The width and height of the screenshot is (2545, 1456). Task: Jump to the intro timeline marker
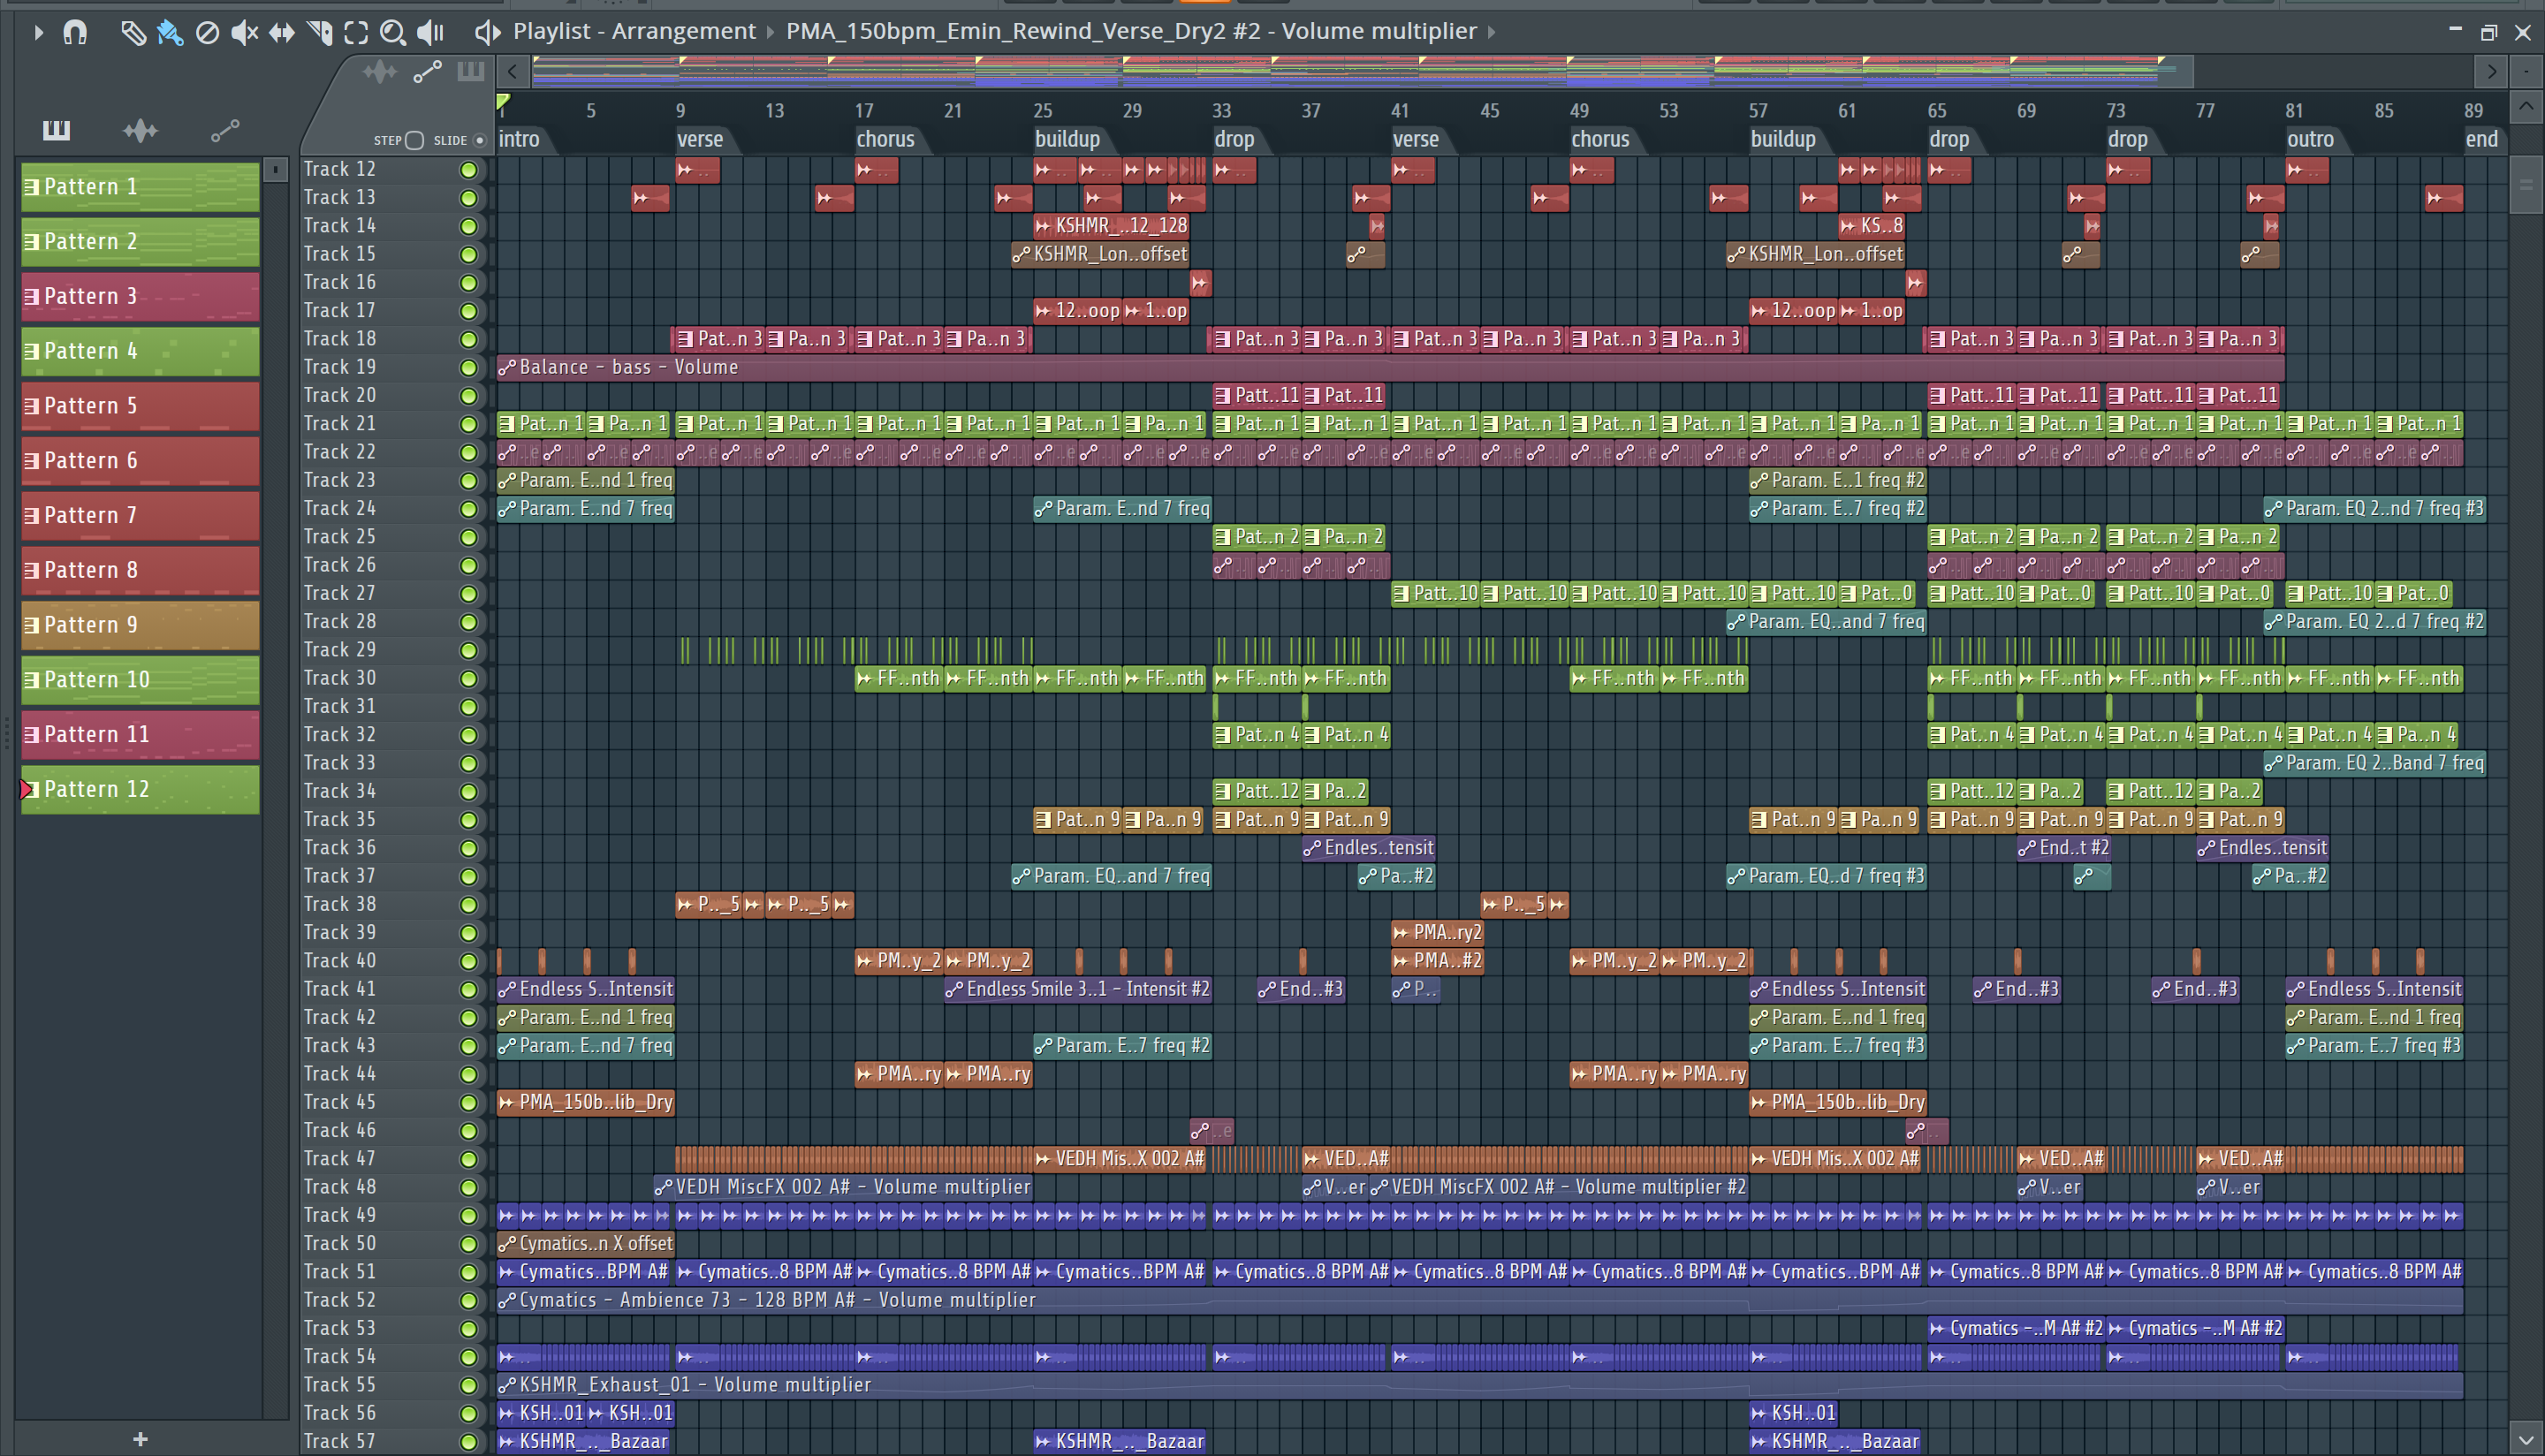point(519,140)
